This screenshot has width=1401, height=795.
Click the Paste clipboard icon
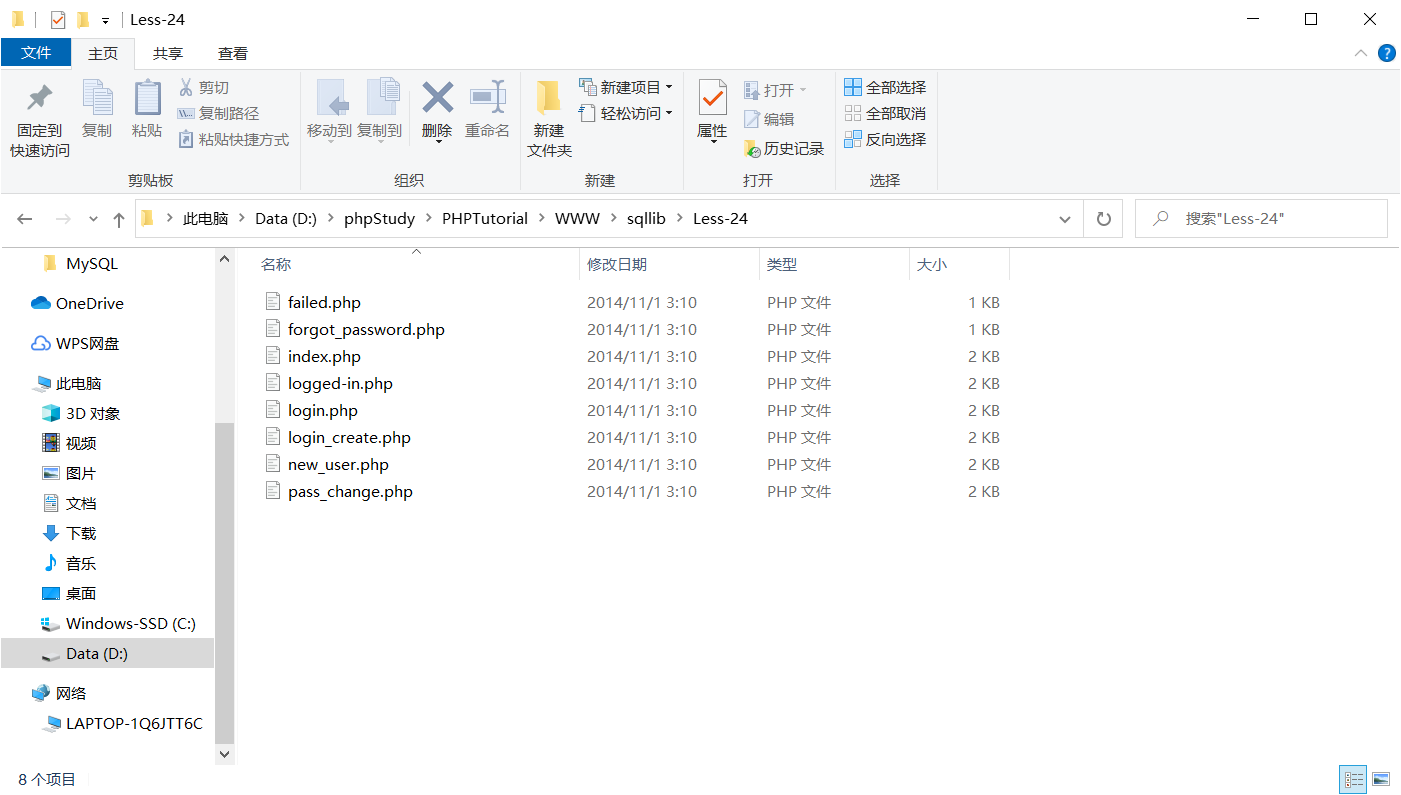coord(147,100)
